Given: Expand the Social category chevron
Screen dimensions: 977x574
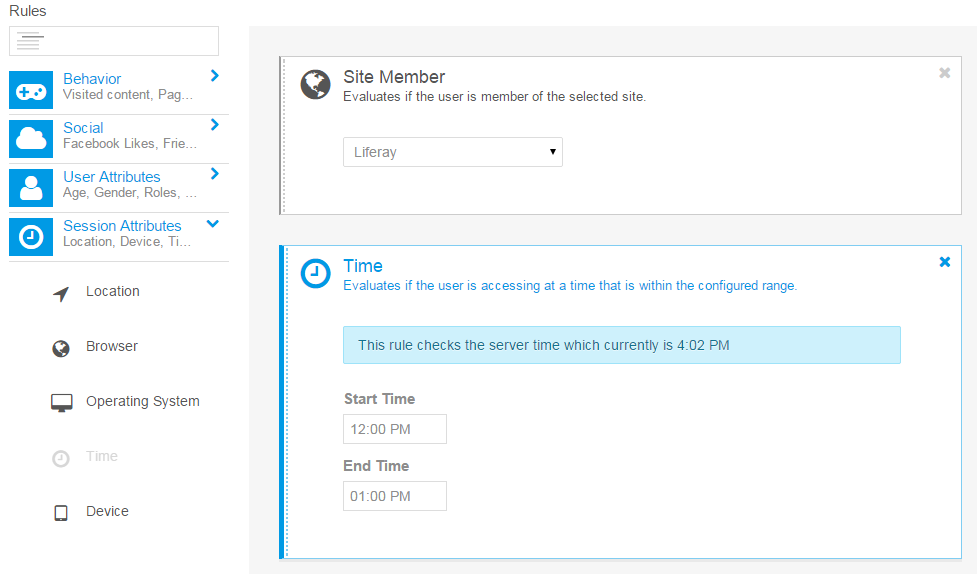Looking at the screenshot, I should click(214, 125).
